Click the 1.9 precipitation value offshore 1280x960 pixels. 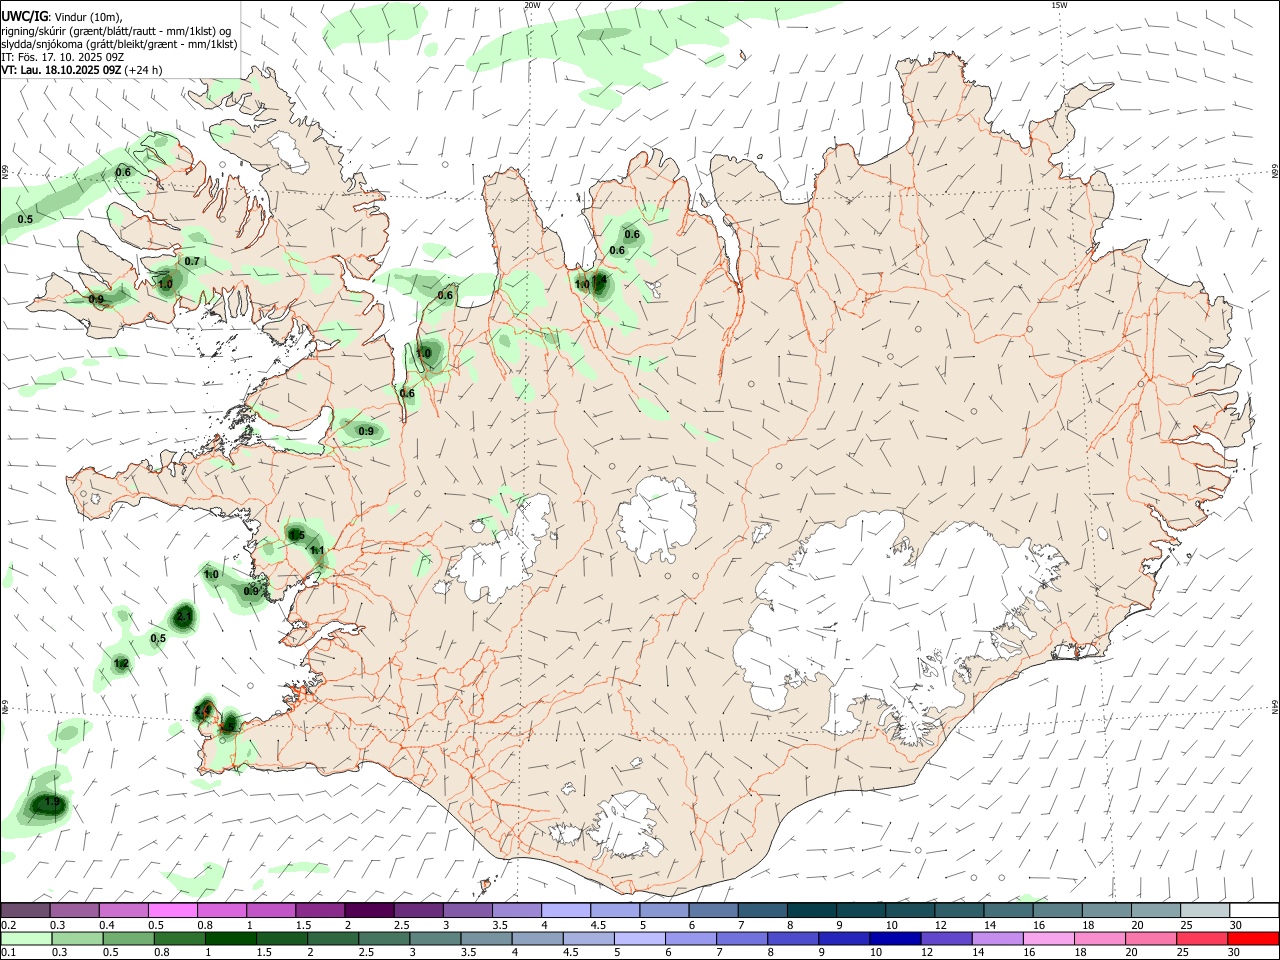pyautogui.click(x=53, y=802)
